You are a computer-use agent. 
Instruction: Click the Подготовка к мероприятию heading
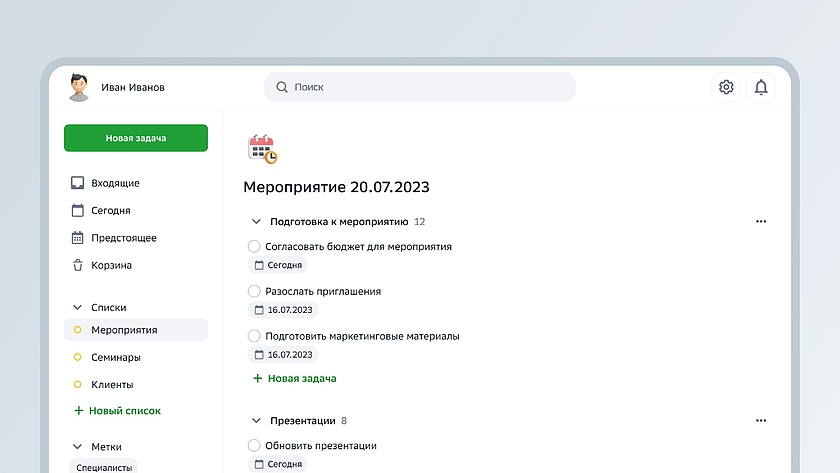(339, 222)
